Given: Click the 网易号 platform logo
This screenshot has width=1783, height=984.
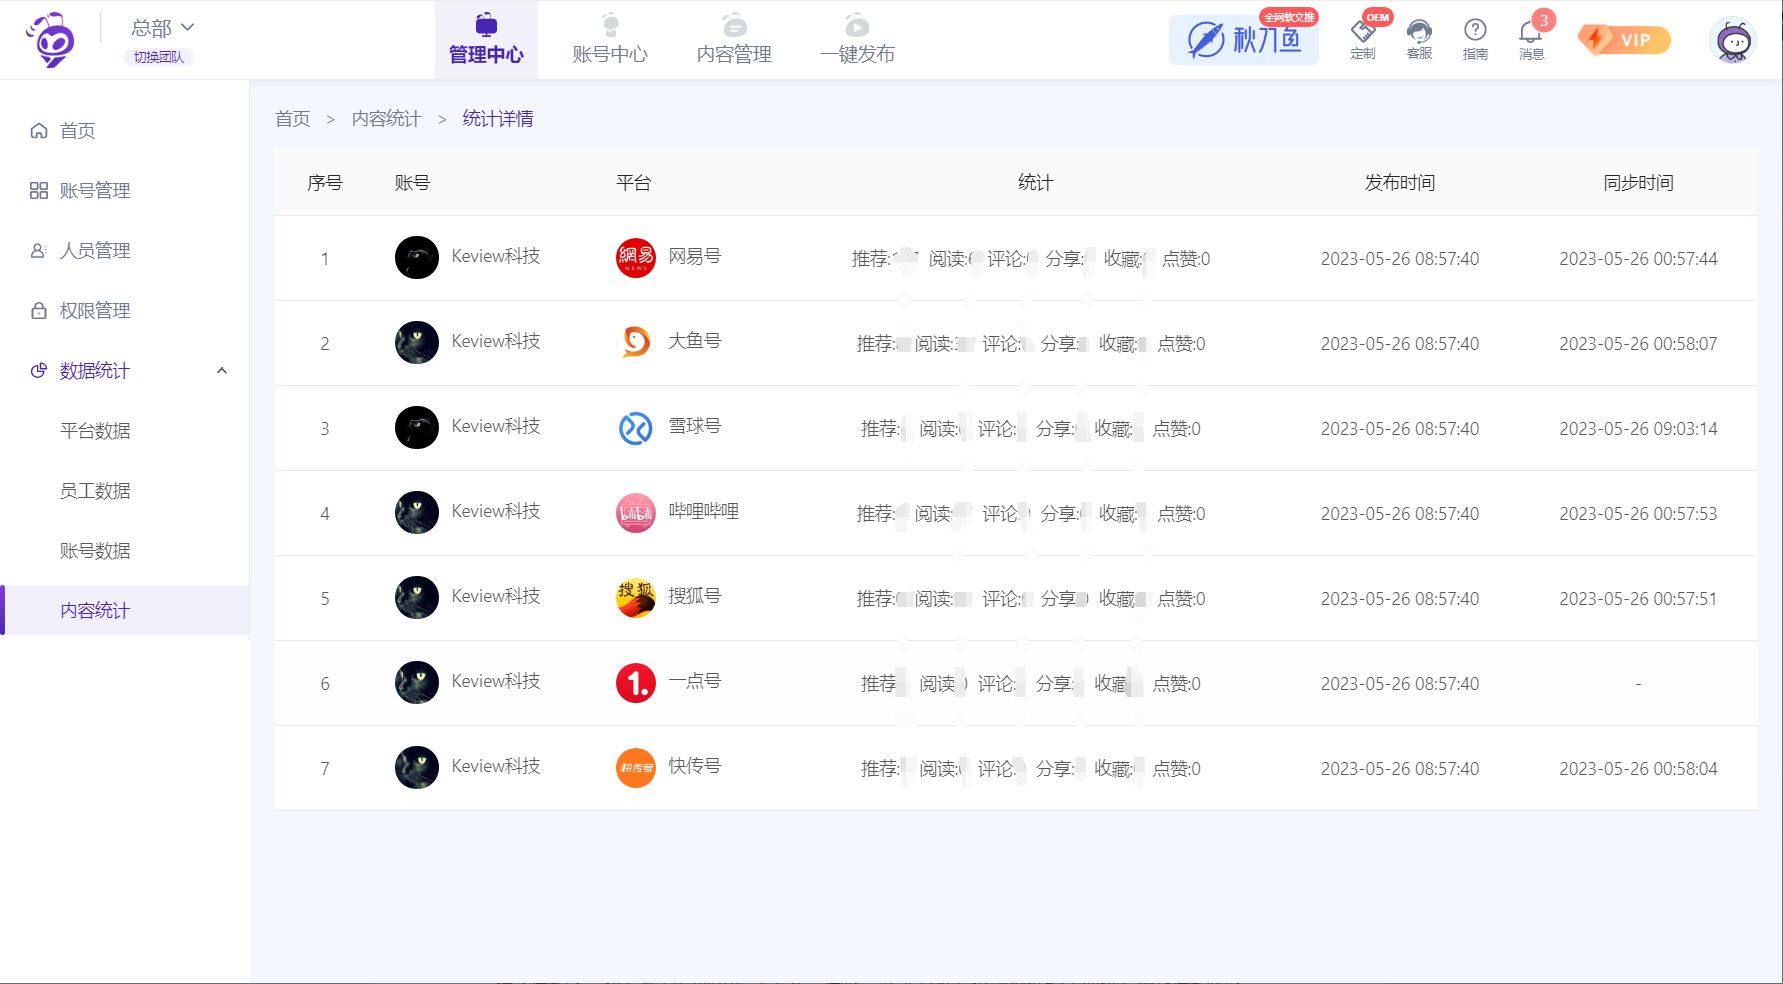Looking at the screenshot, I should (x=635, y=258).
